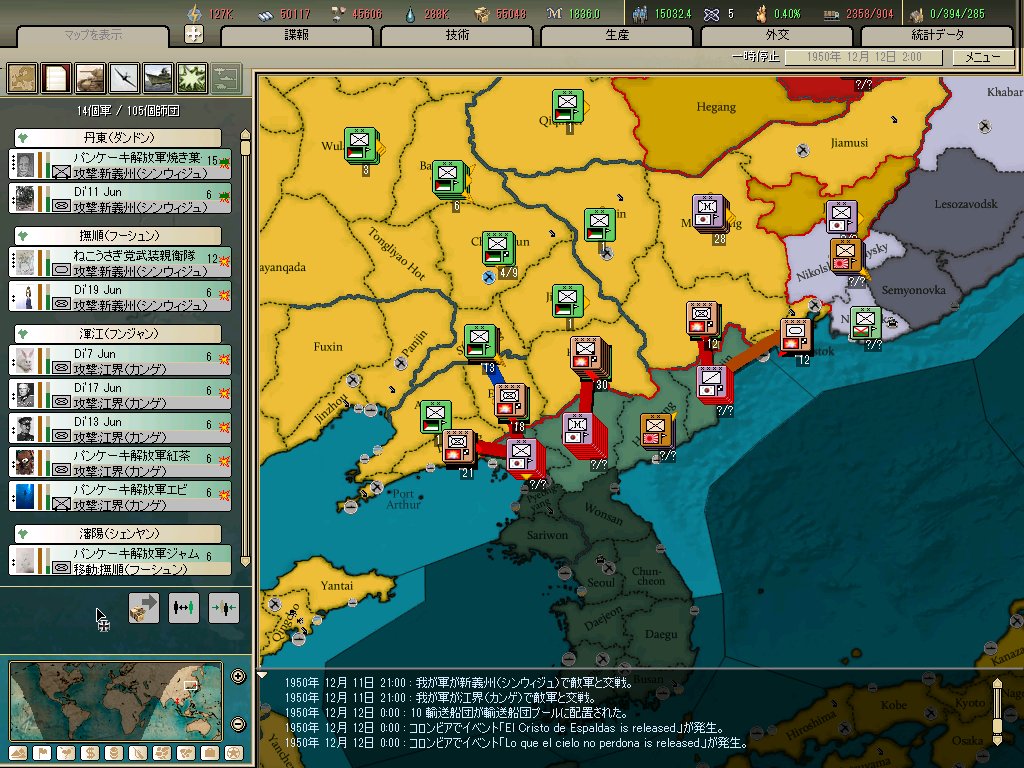Click the merge units icon
Image resolution: width=1024 pixels, height=768 pixels.
click(223, 608)
